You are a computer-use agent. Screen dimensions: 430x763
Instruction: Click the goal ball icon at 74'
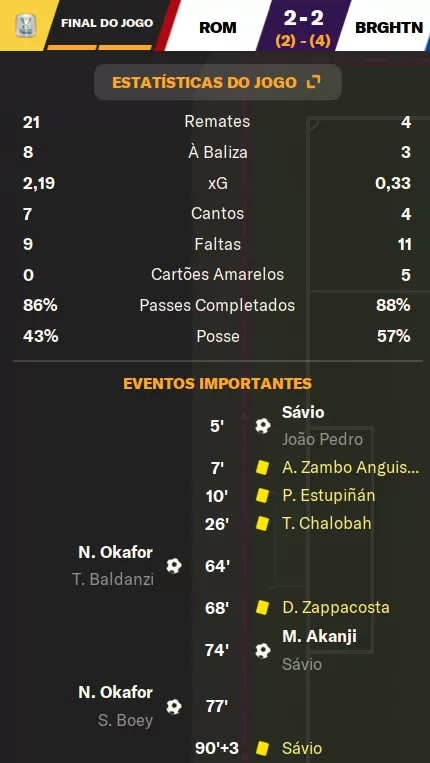point(263,651)
